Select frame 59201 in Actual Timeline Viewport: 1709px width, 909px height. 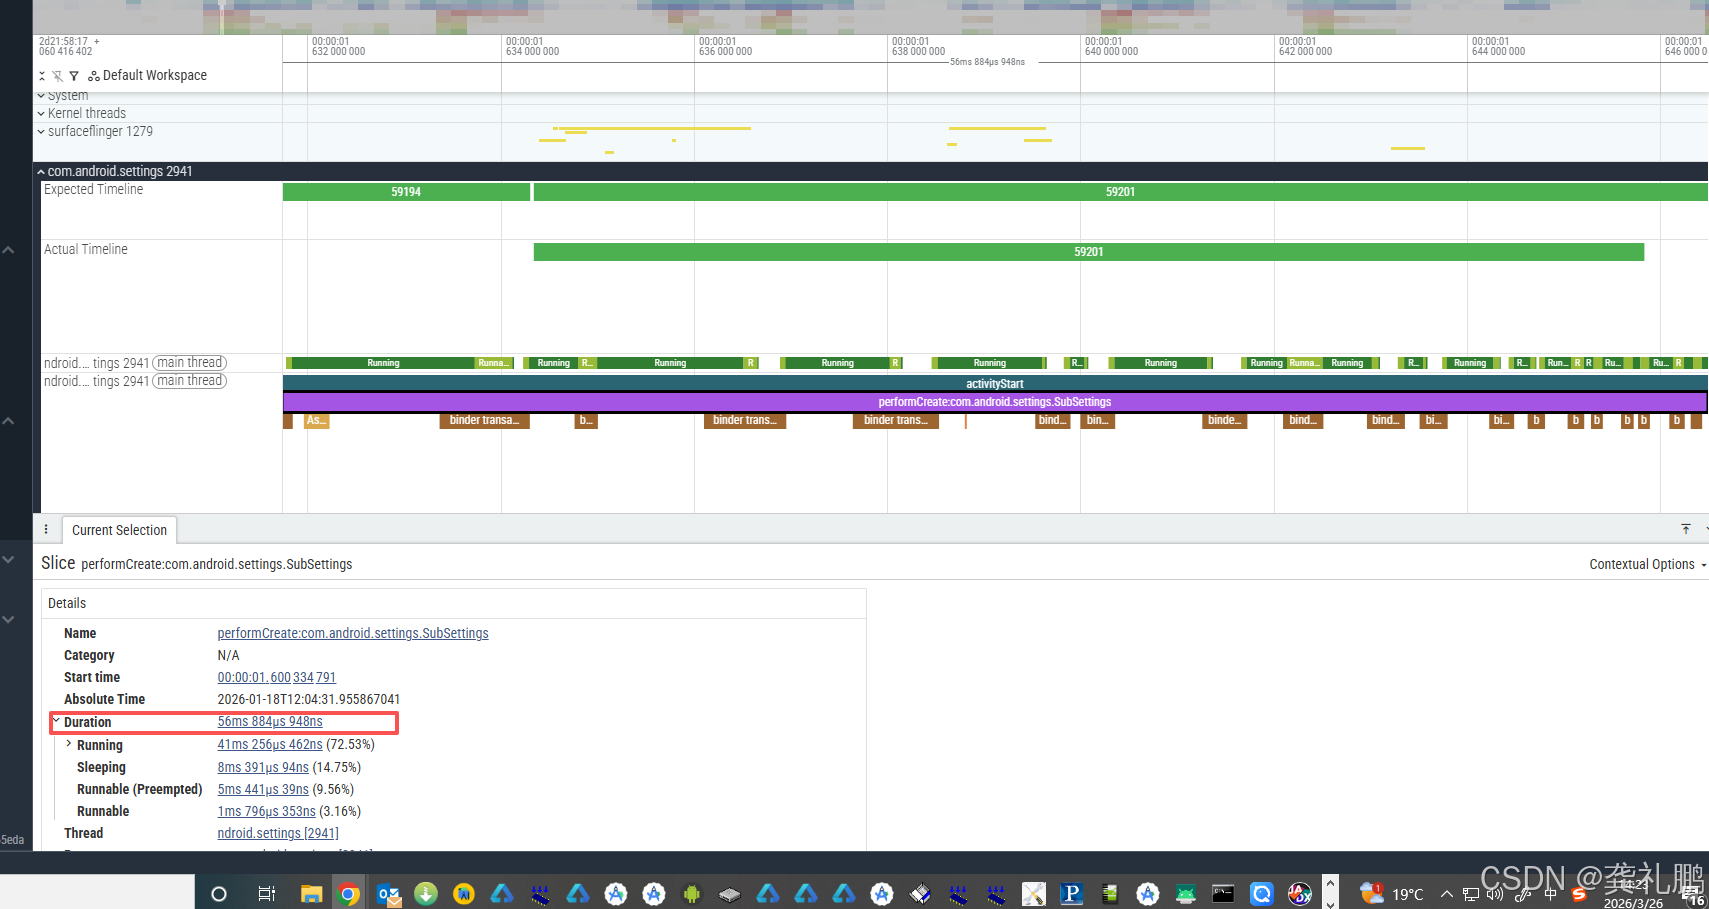(1088, 252)
